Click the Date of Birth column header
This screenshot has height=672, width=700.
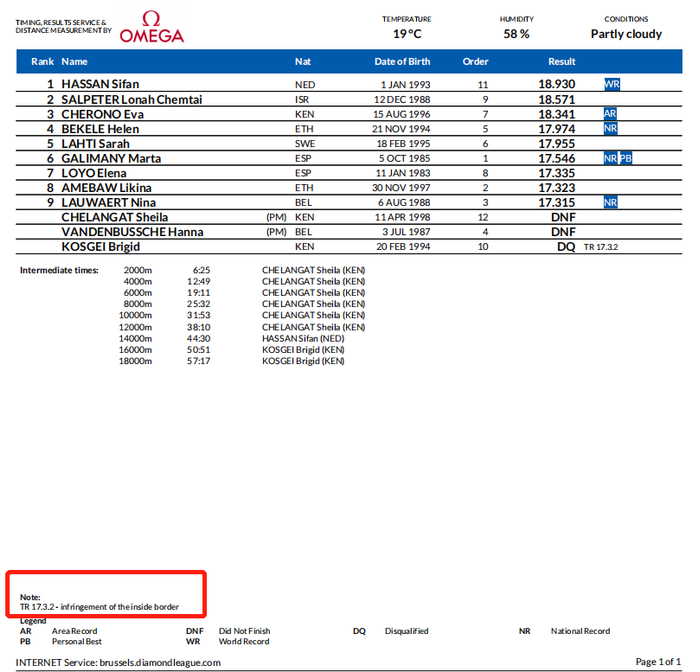click(x=402, y=62)
